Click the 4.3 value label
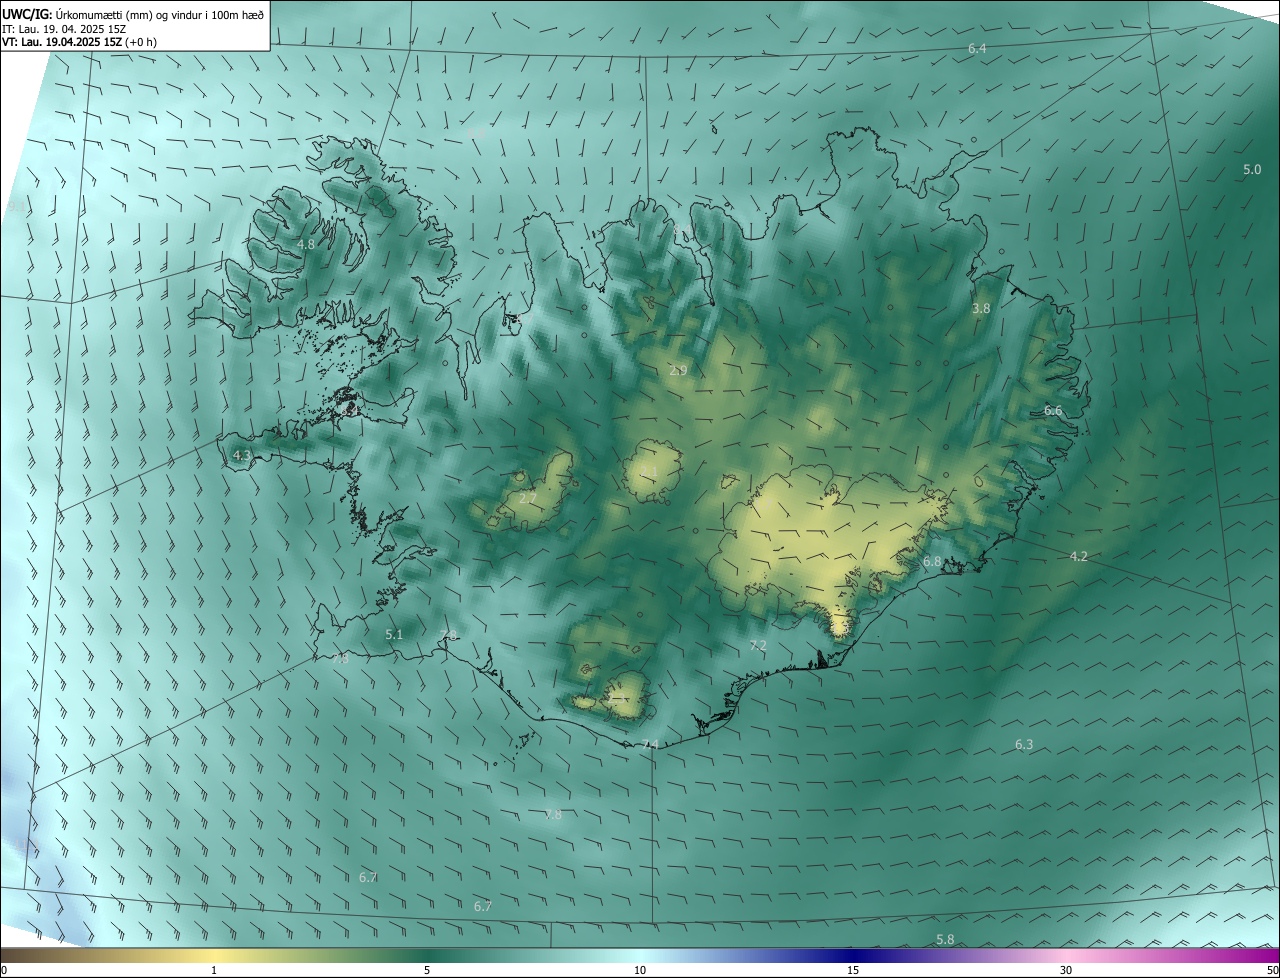 (242, 456)
